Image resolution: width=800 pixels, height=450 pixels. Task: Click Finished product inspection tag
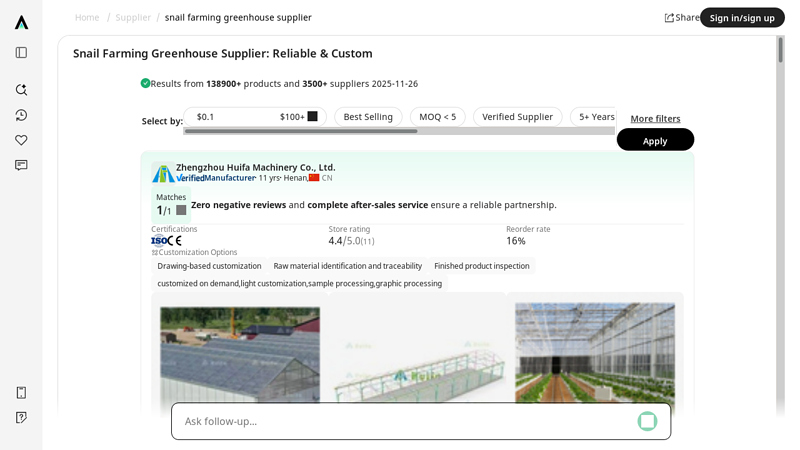click(482, 266)
